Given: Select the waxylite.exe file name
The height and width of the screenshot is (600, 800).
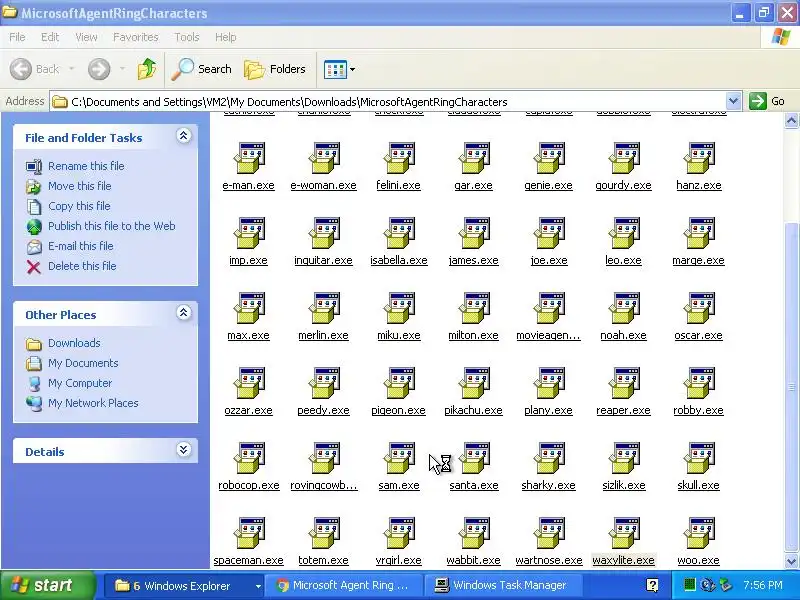Looking at the screenshot, I should click(623, 560).
